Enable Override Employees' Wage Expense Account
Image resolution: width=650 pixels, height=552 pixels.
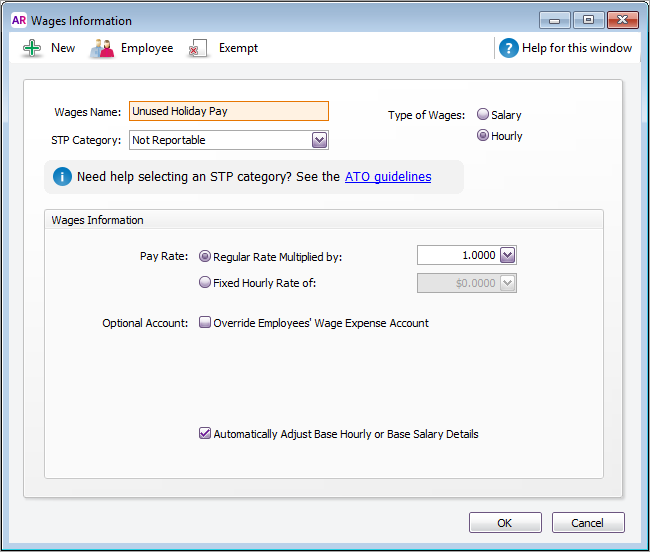coord(205,323)
